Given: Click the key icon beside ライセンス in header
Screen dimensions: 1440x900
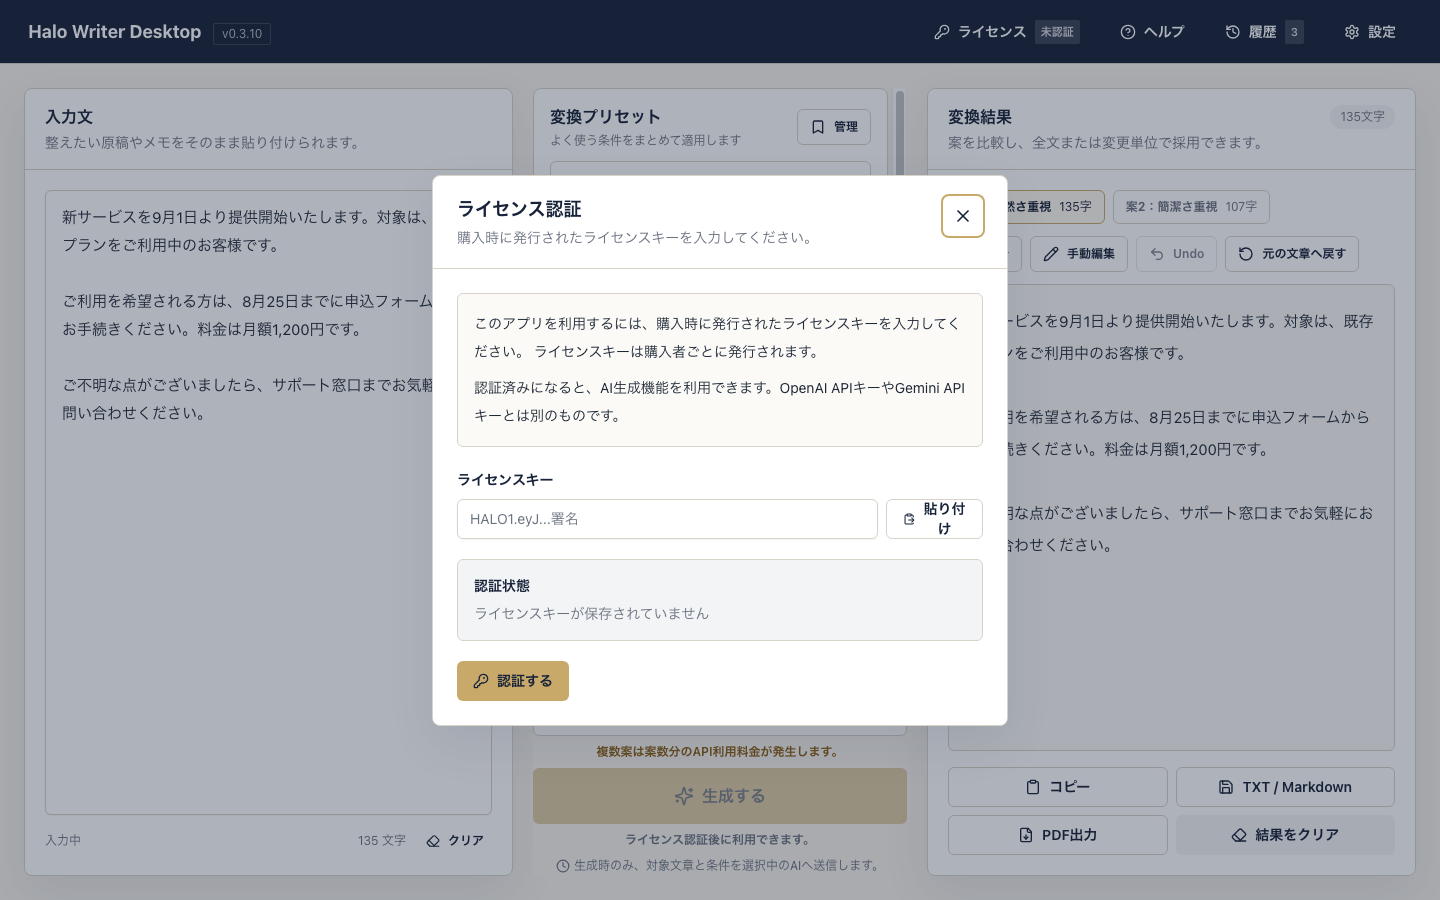Looking at the screenshot, I should point(942,32).
